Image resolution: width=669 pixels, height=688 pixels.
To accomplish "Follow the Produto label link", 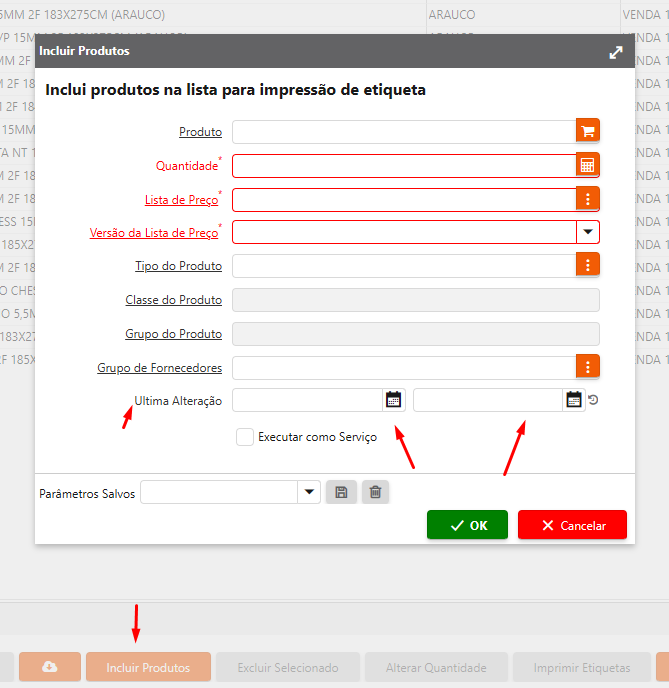I will pos(200,132).
